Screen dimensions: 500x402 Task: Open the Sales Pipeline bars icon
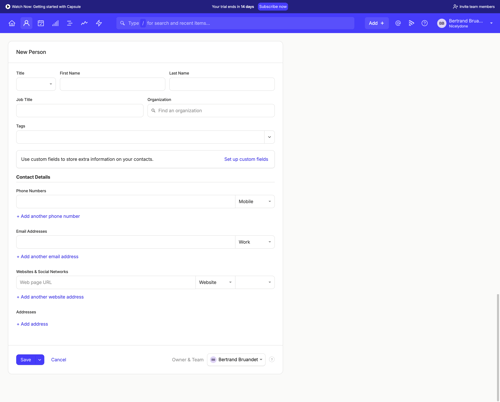[55, 23]
